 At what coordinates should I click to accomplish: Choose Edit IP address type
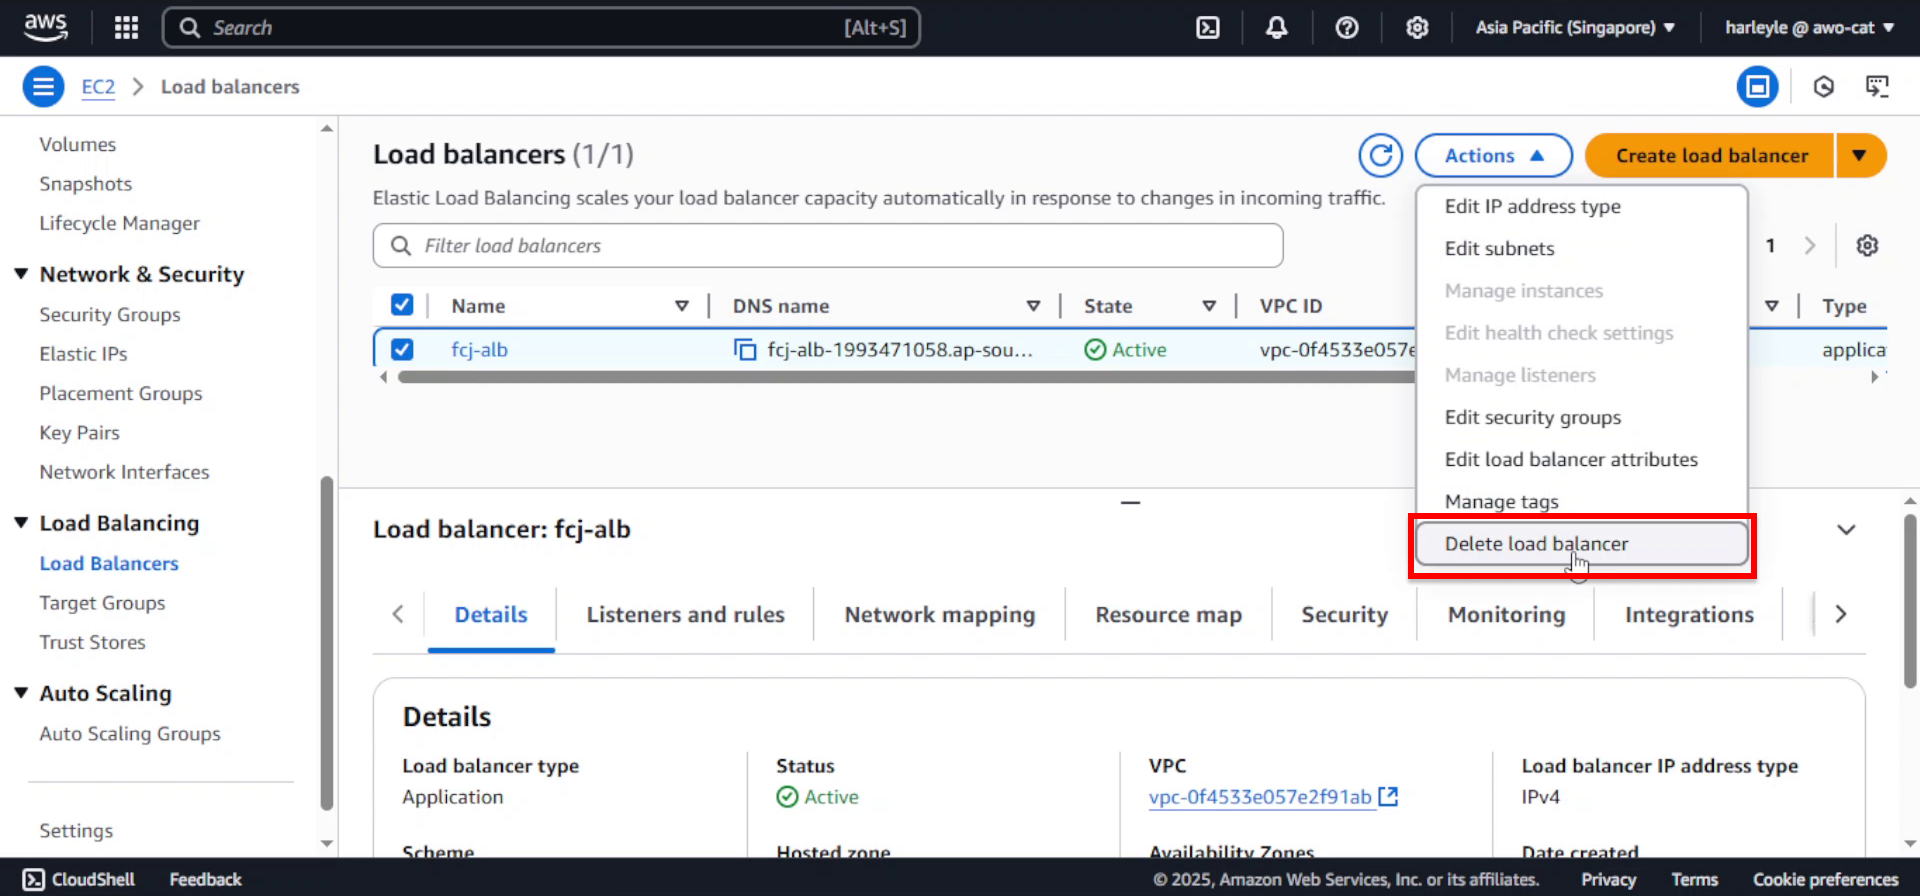point(1582,206)
